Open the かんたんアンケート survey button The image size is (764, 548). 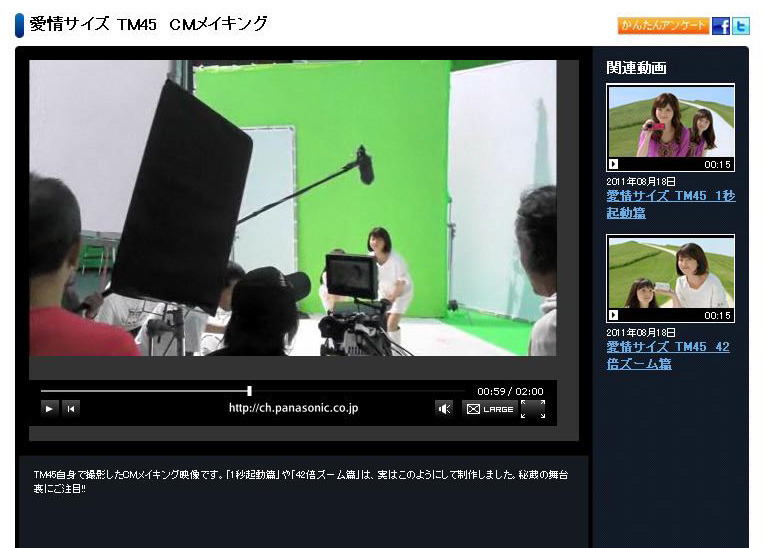point(663,25)
